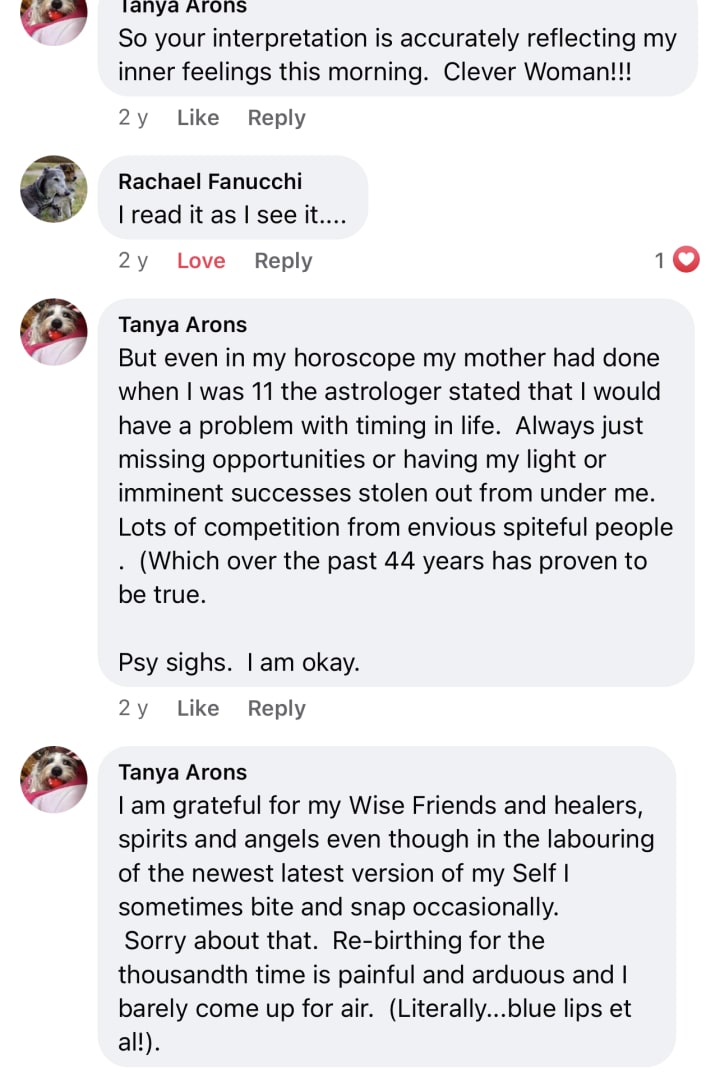Open the timestamp under Rachael's comment
Viewport: 720px width, 1073px height.
(133, 261)
